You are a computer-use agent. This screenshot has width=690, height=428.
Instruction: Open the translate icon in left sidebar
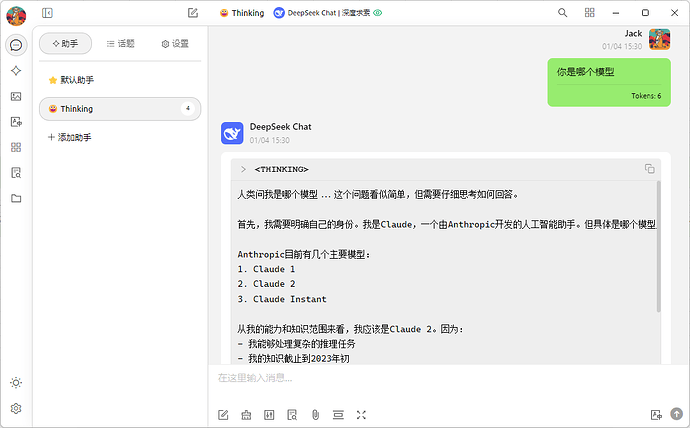coord(16,122)
